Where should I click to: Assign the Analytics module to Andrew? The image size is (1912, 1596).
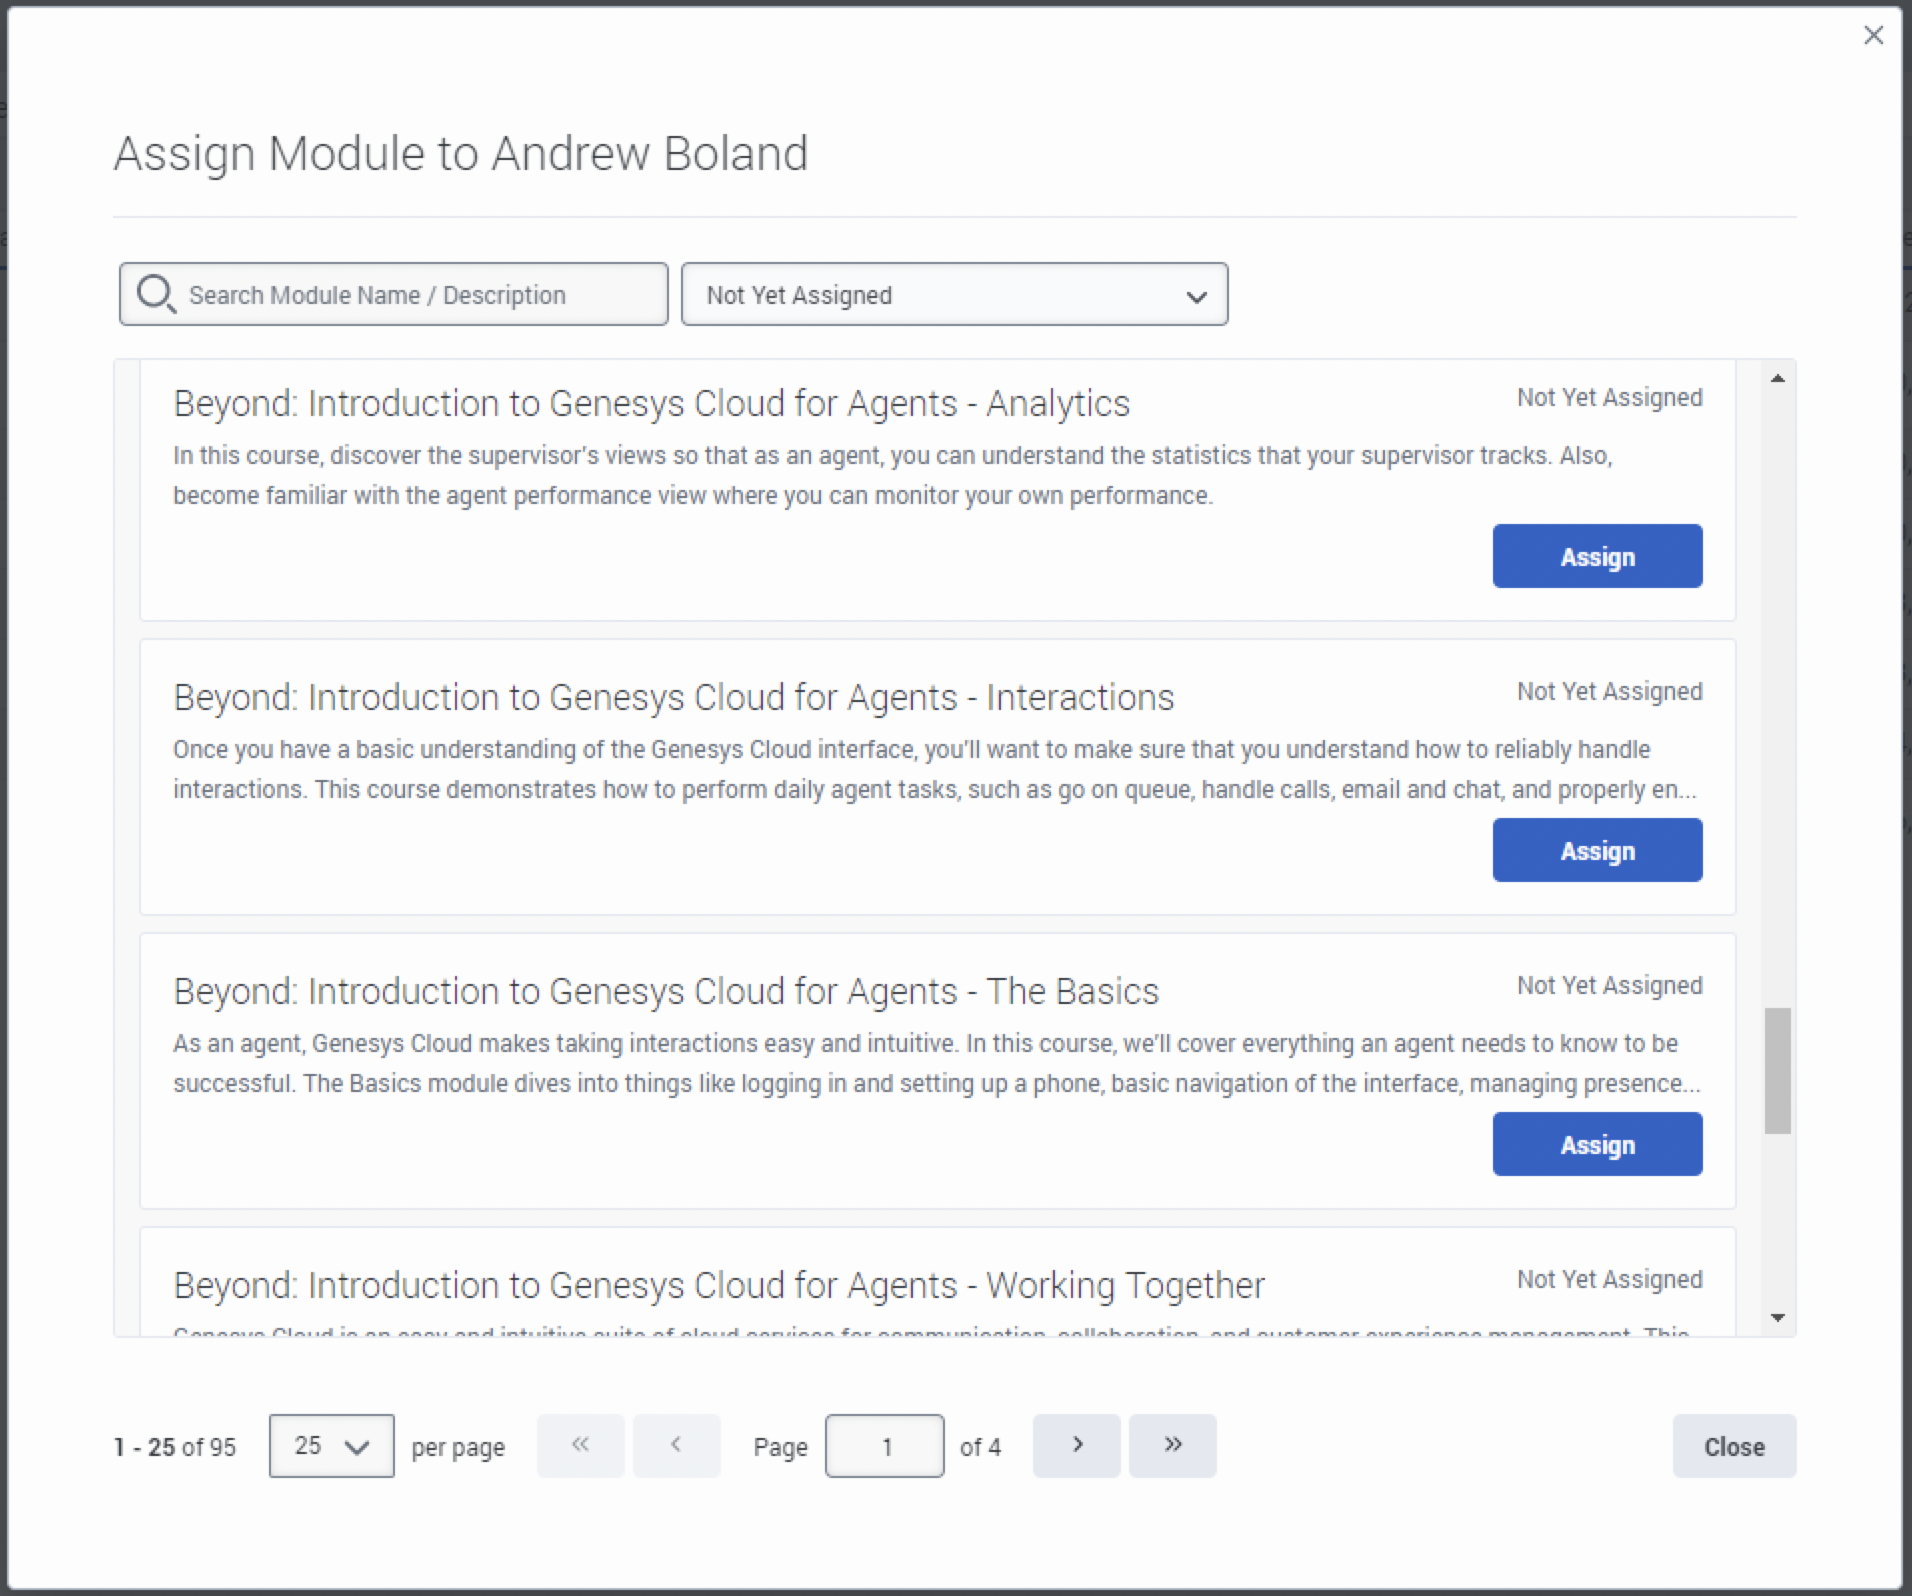pyautogui.click(x=1596, y=556)
